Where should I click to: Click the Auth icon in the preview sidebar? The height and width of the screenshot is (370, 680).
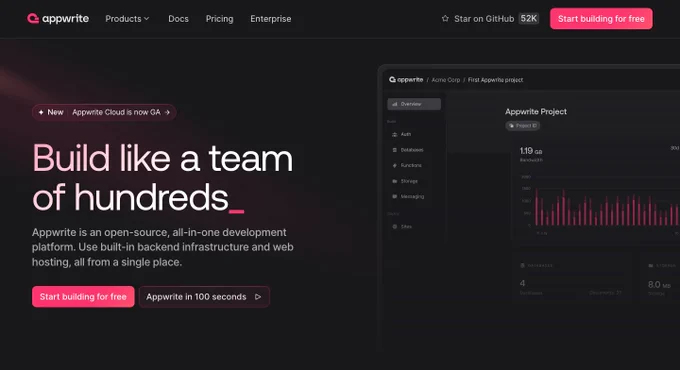(x=395, y=134)
